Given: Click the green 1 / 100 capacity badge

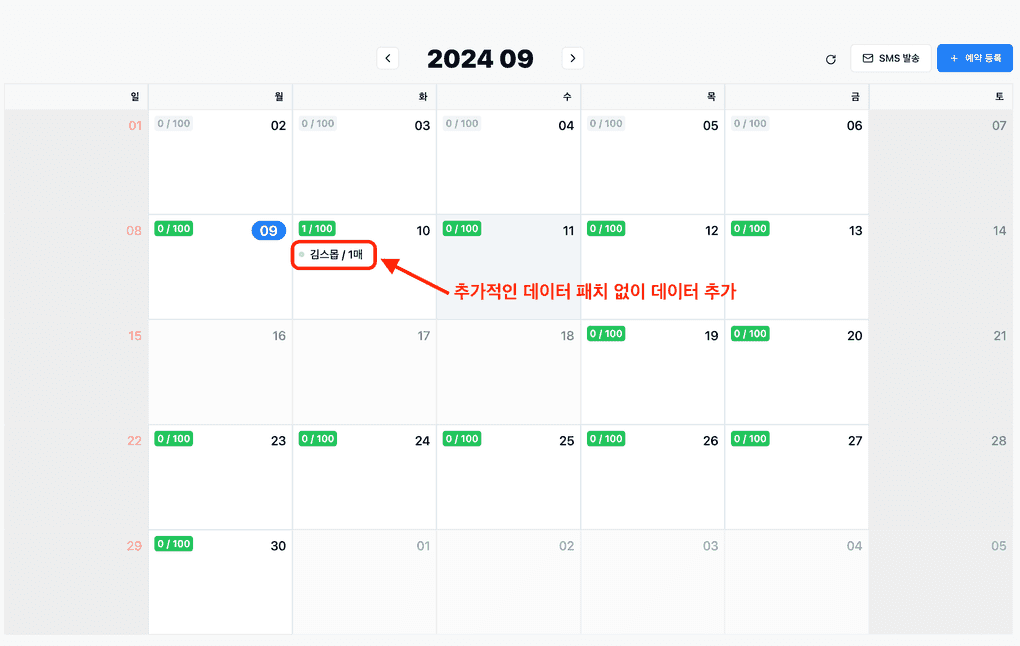Looking at the screenshot, I should click(316, 228).
